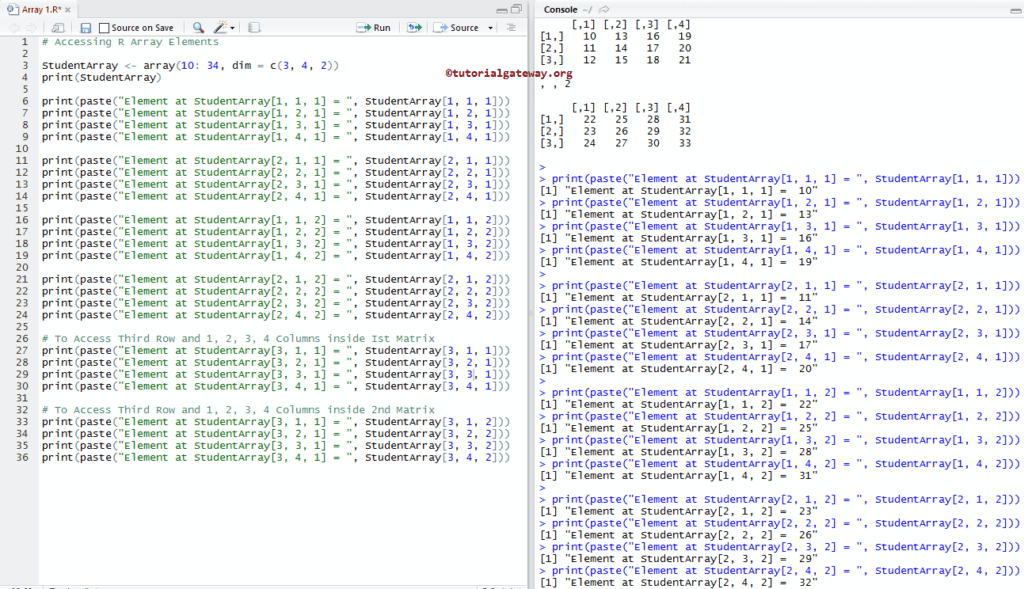Click line number 20 in the gutter

pos(22,267)
